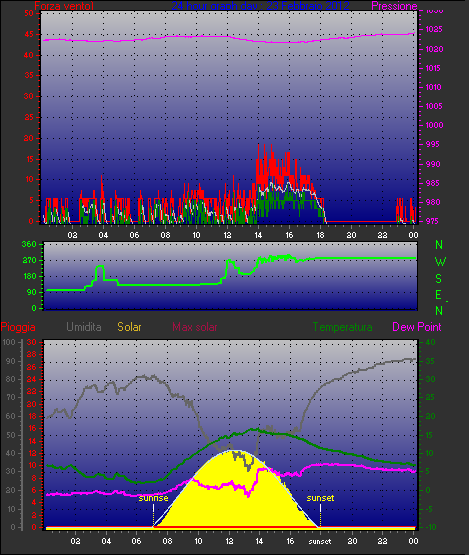
Task: Click '18' tick on the wind chart time axis
Action: tap(320, 235)
